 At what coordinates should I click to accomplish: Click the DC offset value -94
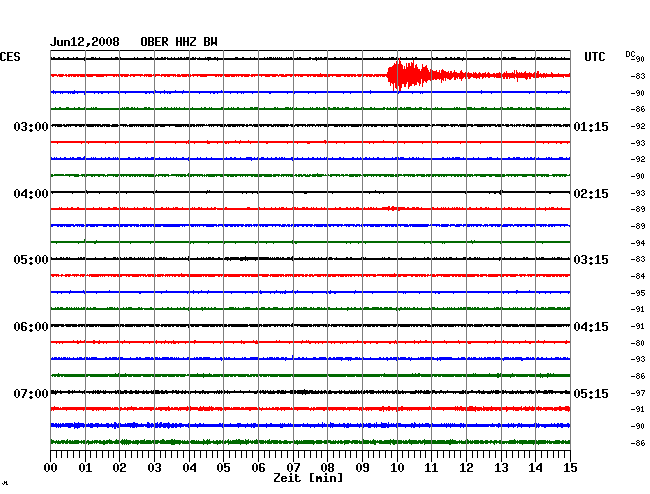click(x=638, y=243)
